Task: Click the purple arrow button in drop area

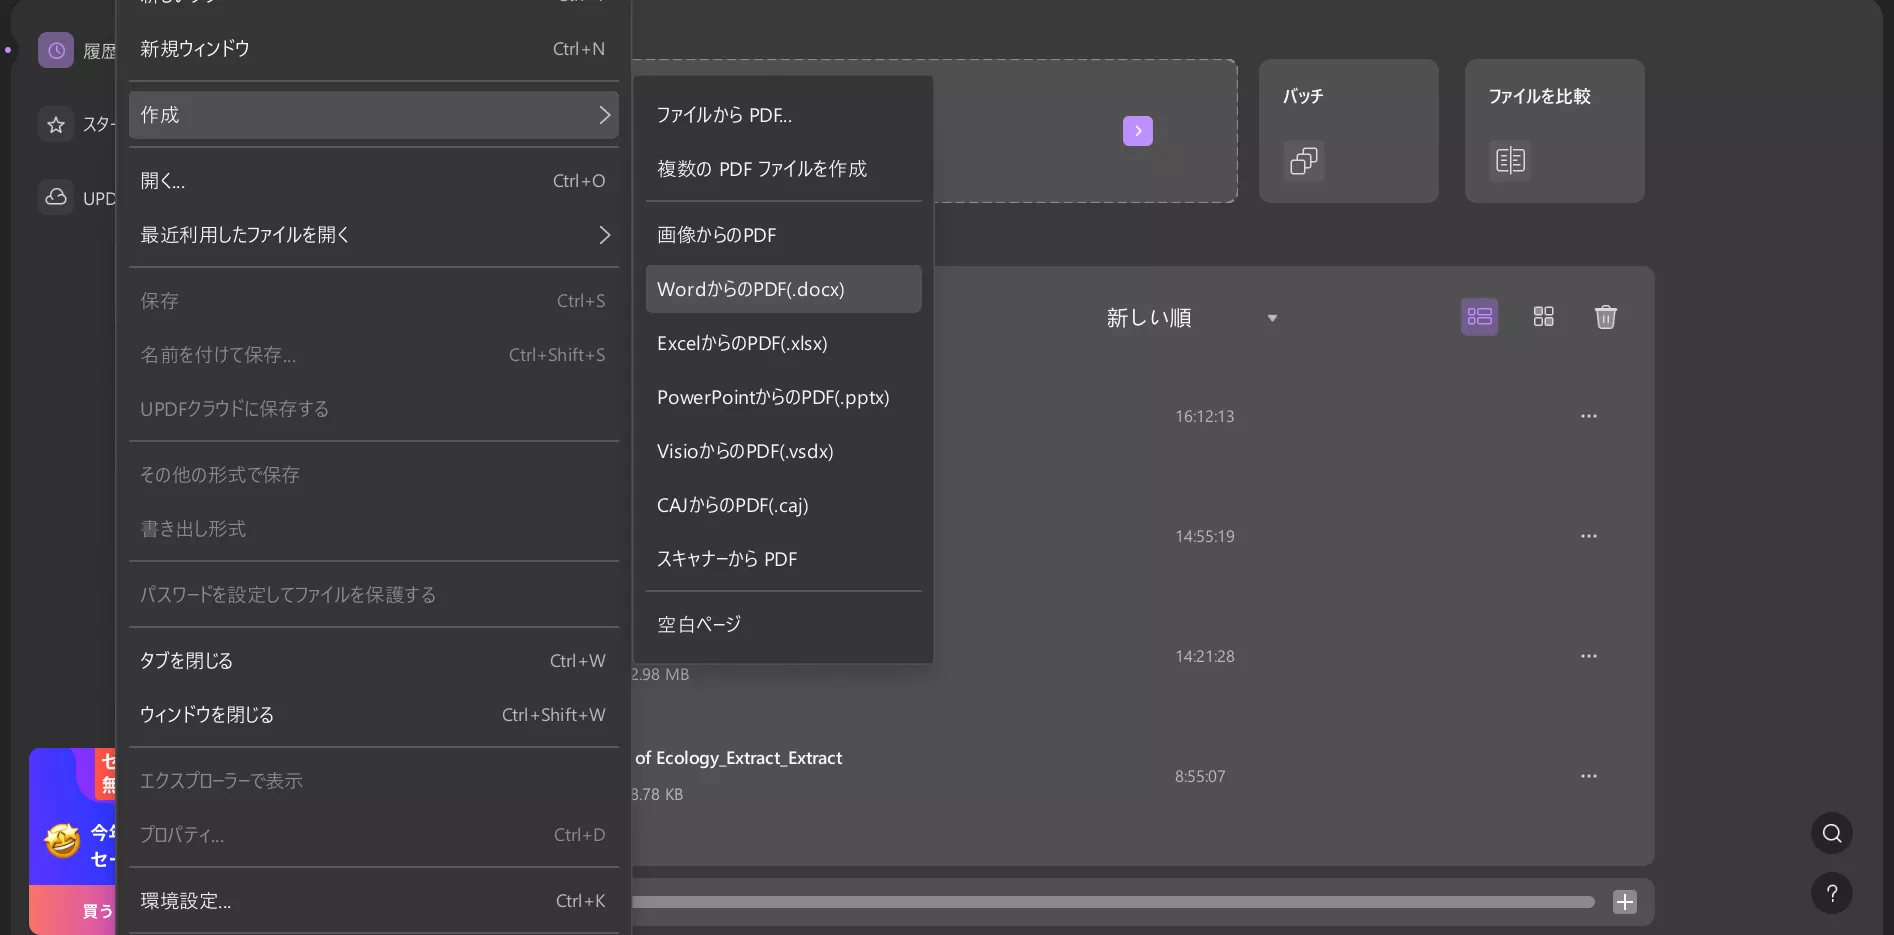Action: click(1138, 131)
